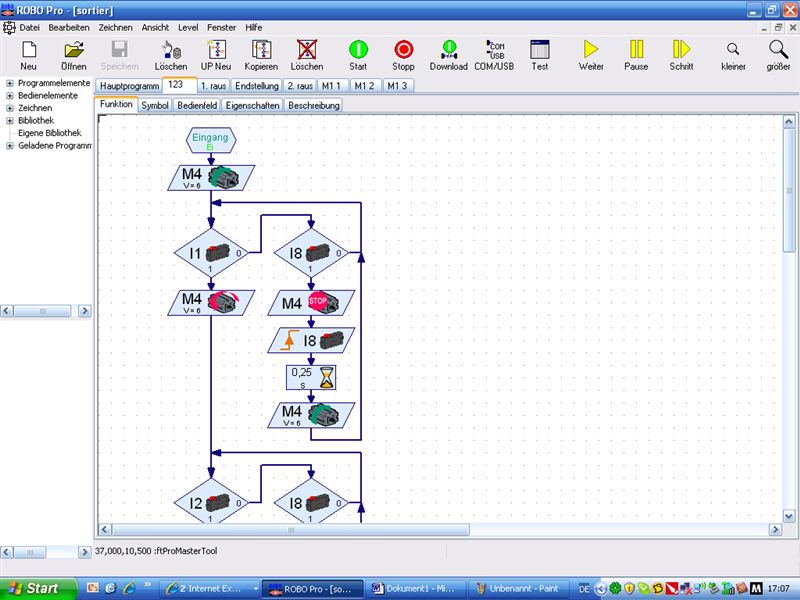Create a new subprogram with UP Neu
Viewport: 800px width, 600px height.
(216, 56)
